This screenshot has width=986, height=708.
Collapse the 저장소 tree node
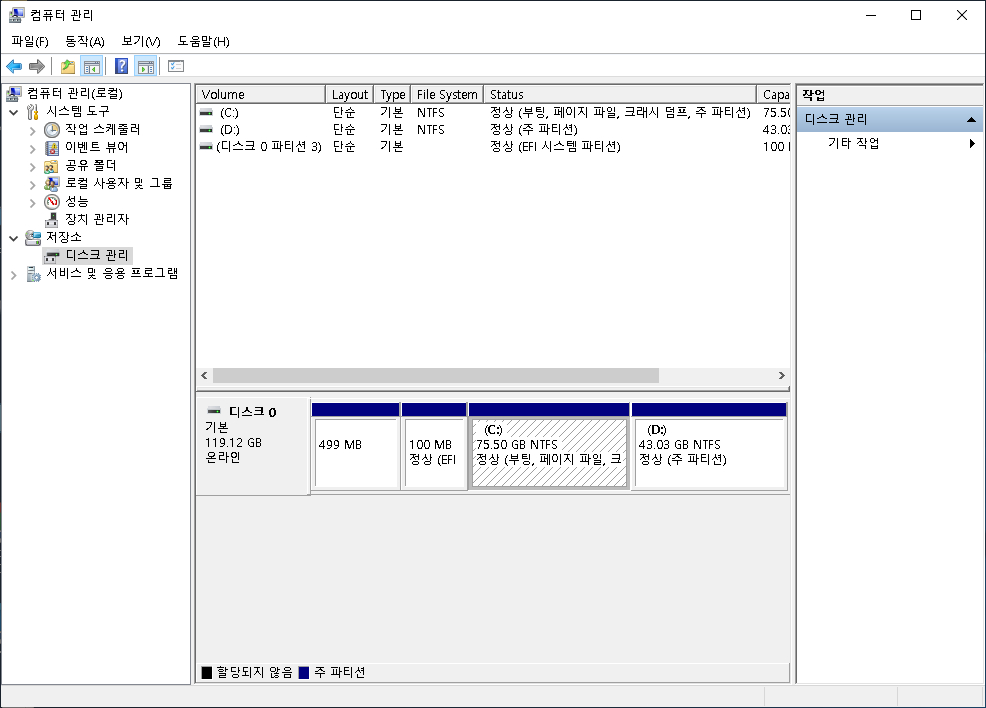pyautogui.click(x=14, y=237)
